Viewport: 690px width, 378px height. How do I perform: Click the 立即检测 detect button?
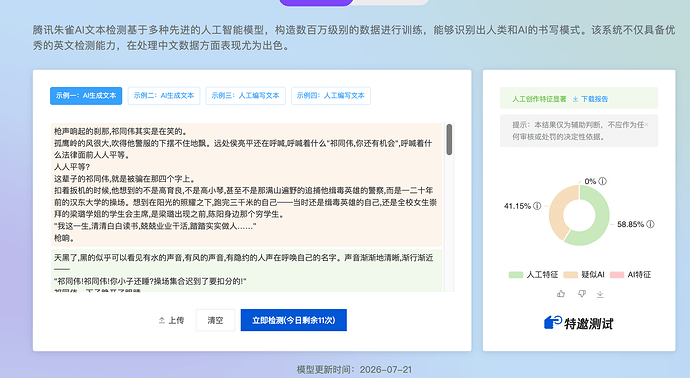(294, 320)
